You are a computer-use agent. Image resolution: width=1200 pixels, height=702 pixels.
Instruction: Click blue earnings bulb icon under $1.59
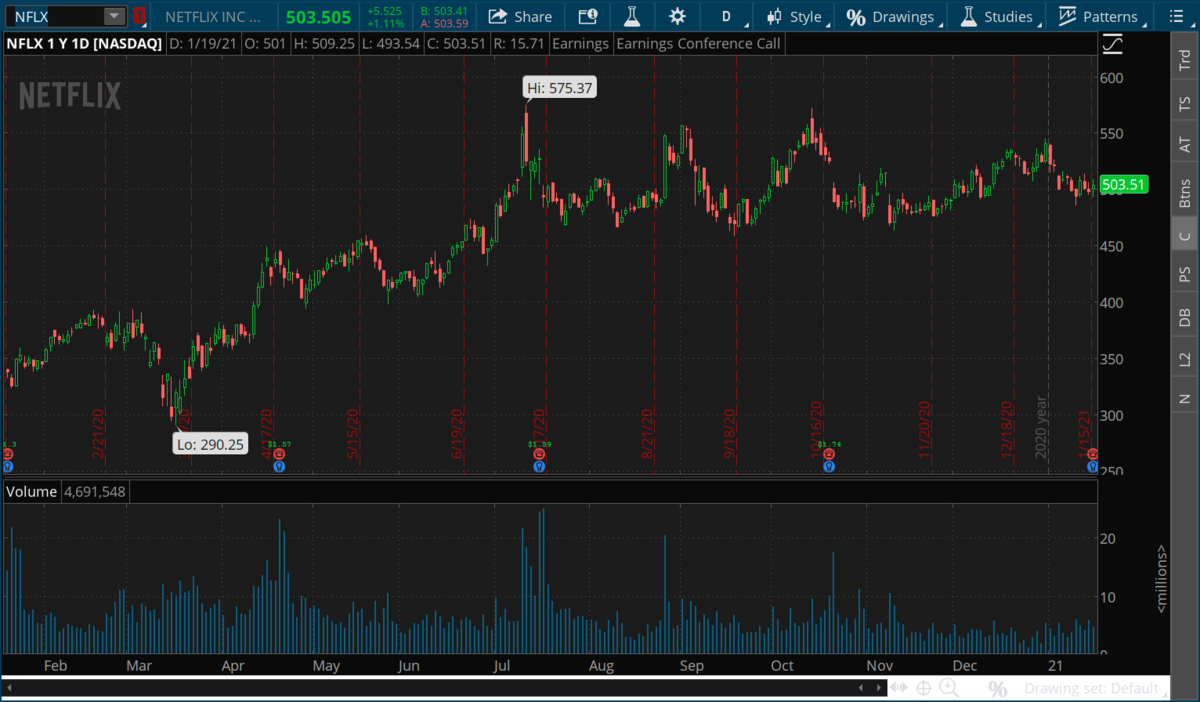[x=539, y=465]
